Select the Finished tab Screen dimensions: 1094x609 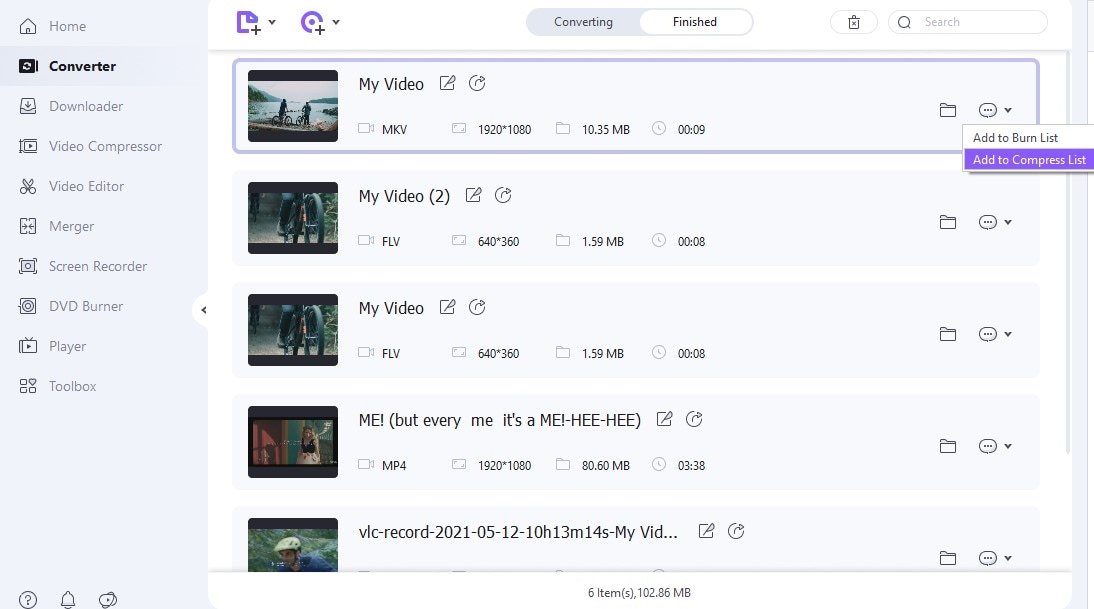[695, 22]
